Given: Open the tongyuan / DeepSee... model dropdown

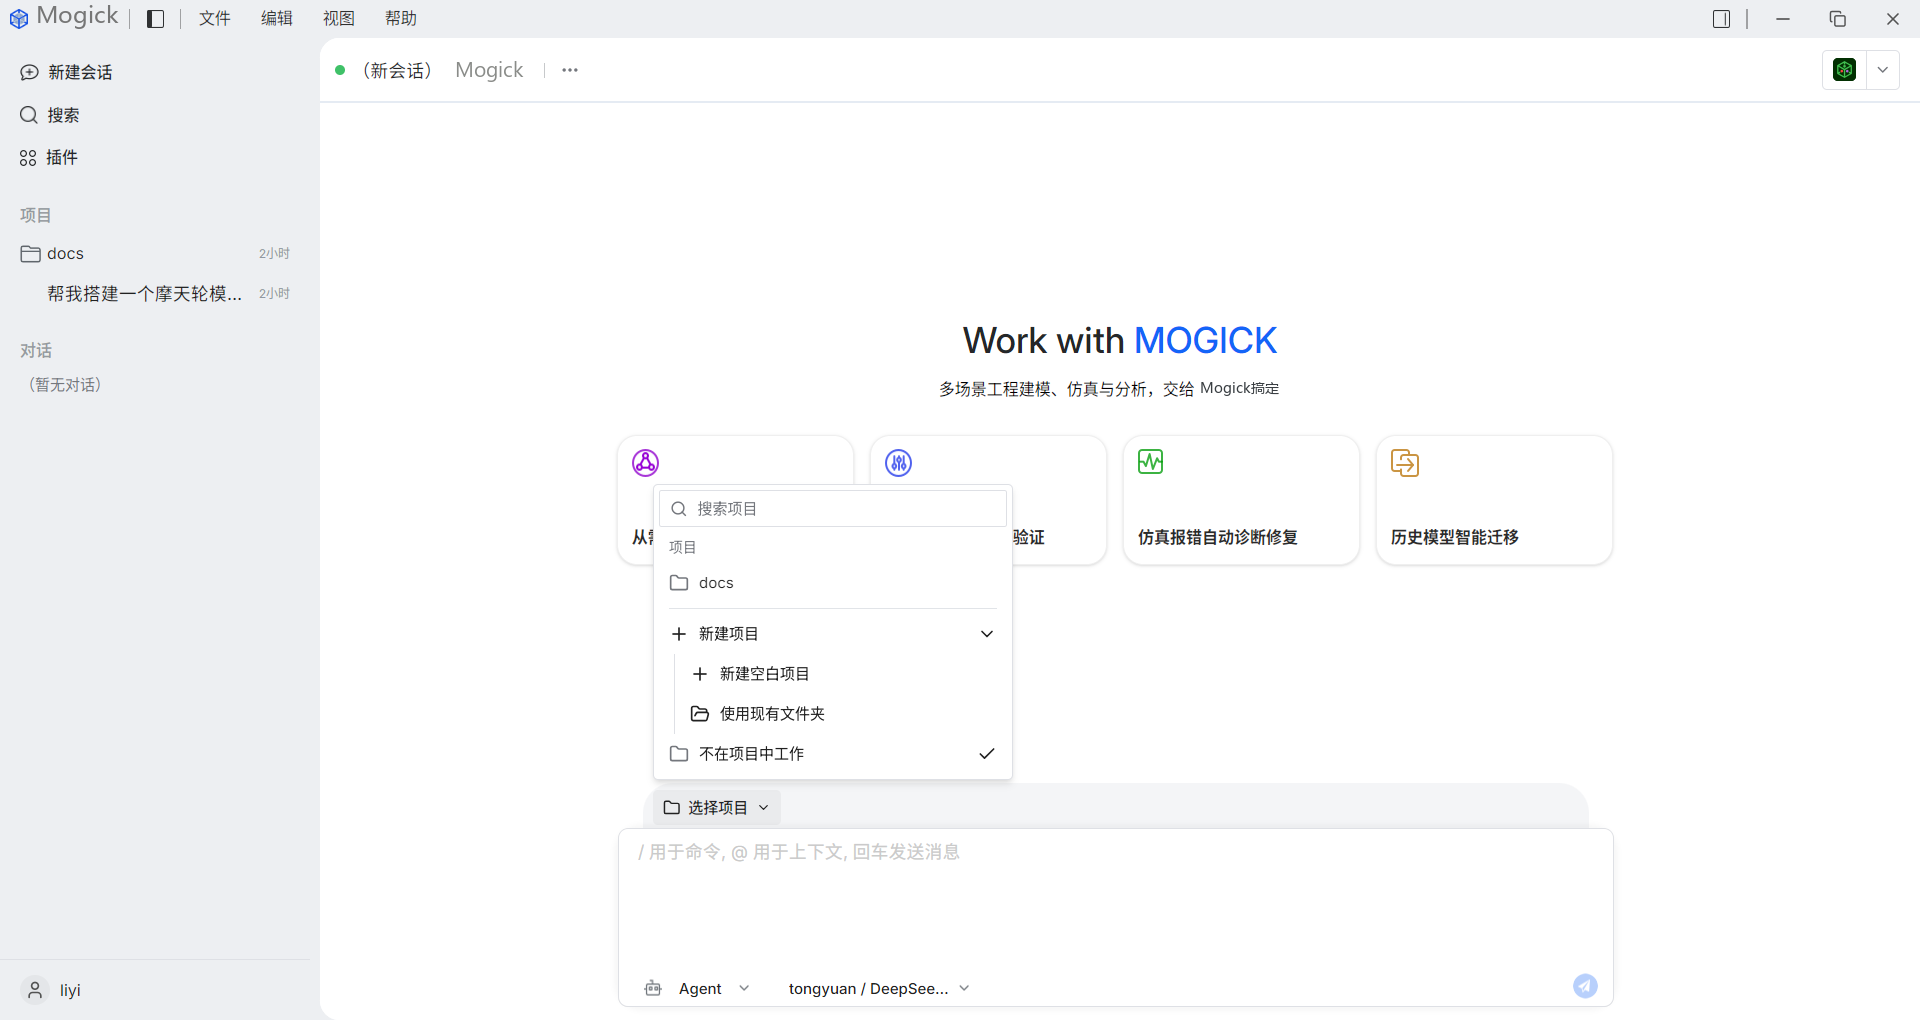Looking at the screenshot, I should [879, 989].
